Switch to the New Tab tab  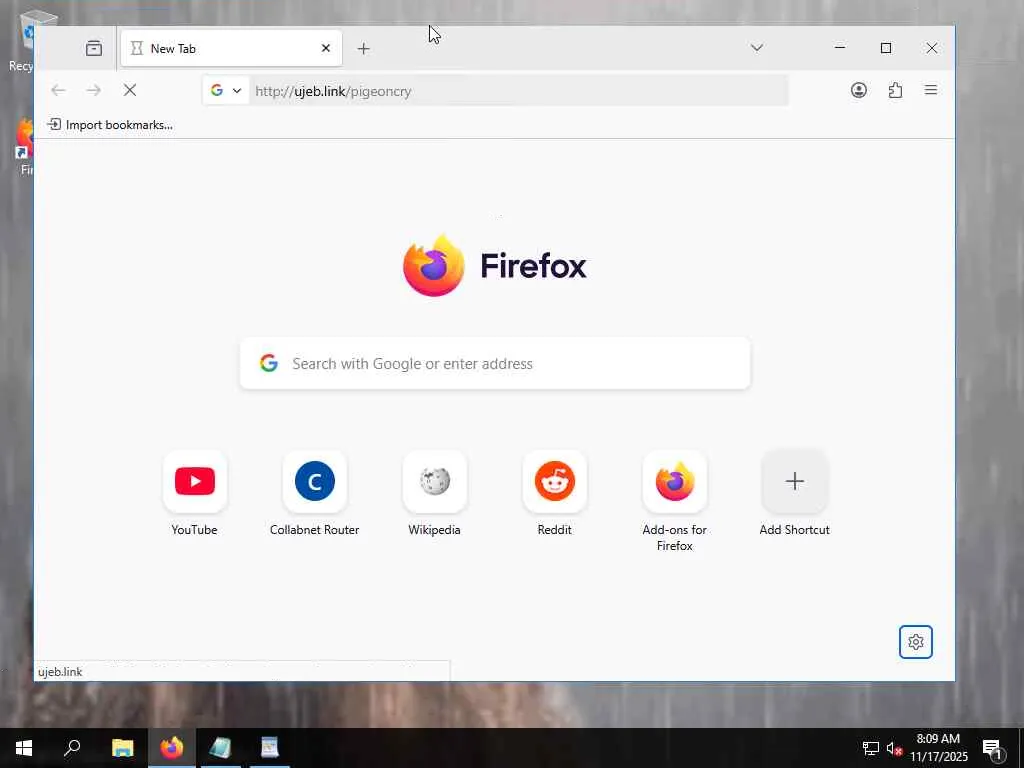pyautogui.click(x=231, y=48)
